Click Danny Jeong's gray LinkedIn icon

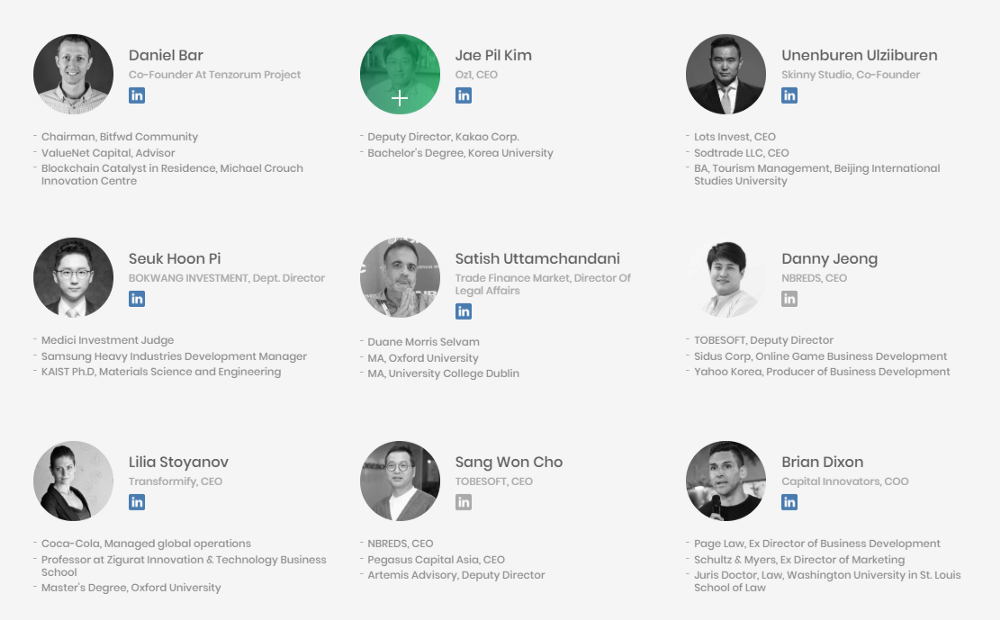click(x=790, y=299)
